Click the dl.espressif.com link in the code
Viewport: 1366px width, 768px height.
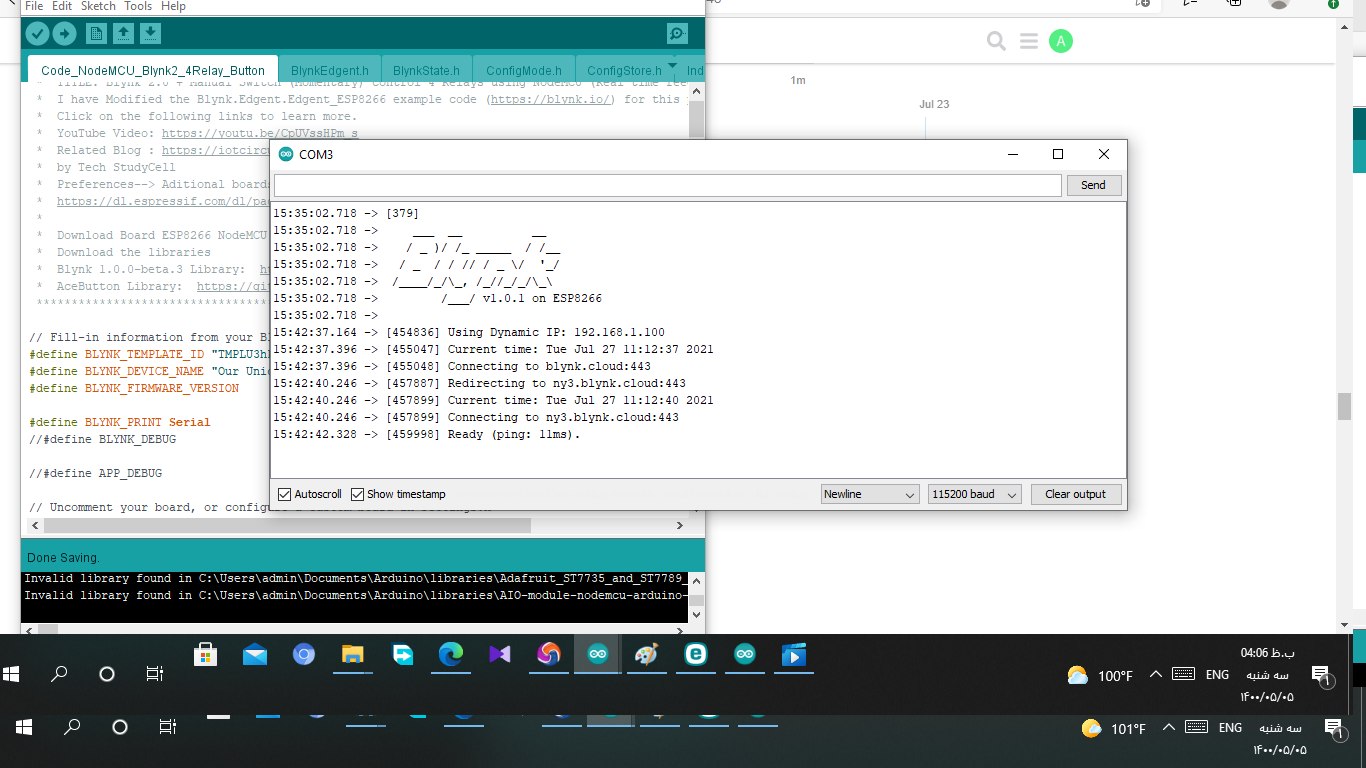pos(162,201)
